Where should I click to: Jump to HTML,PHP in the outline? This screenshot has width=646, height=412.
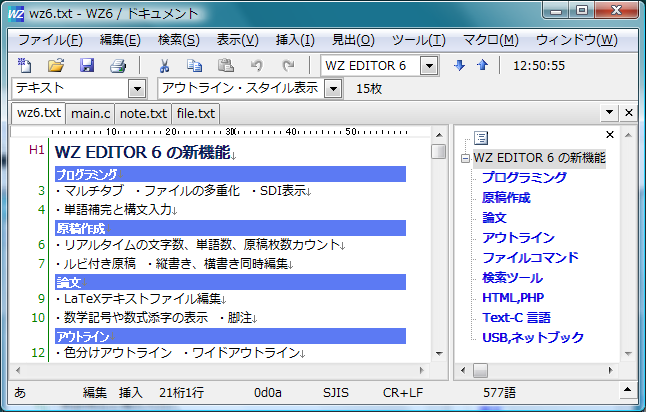tap(513, 297)
